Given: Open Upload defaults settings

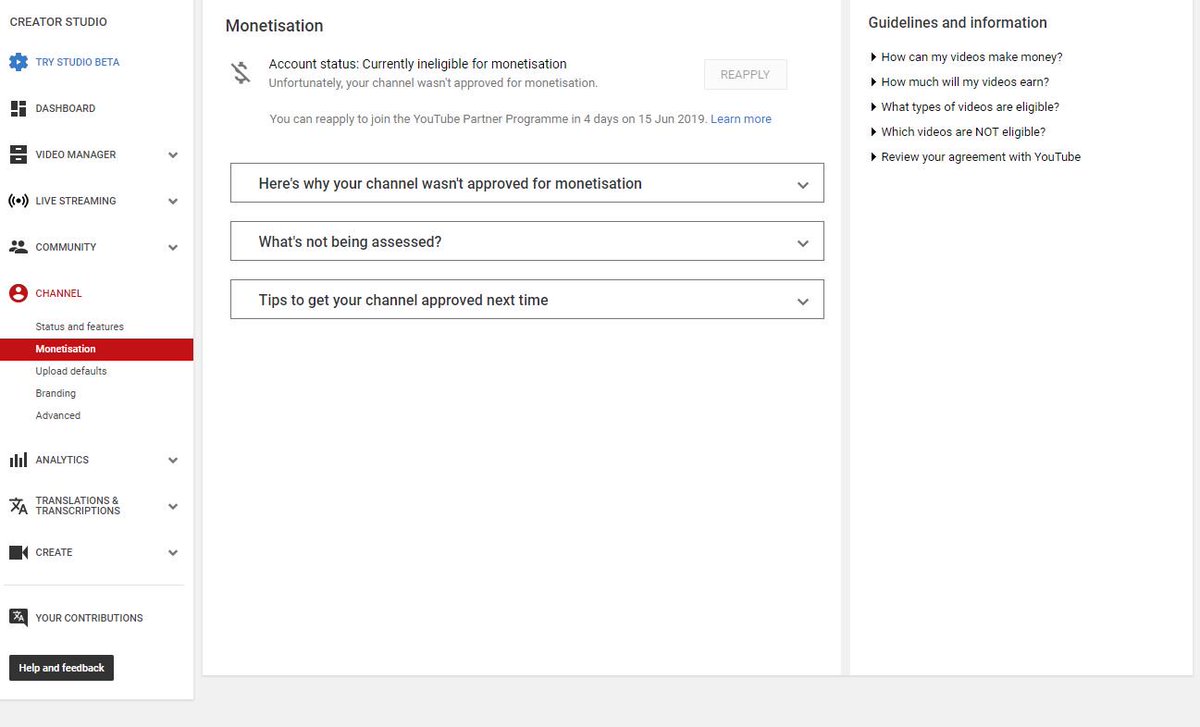Looking at the screenshot, I should [x=71, y=371].
